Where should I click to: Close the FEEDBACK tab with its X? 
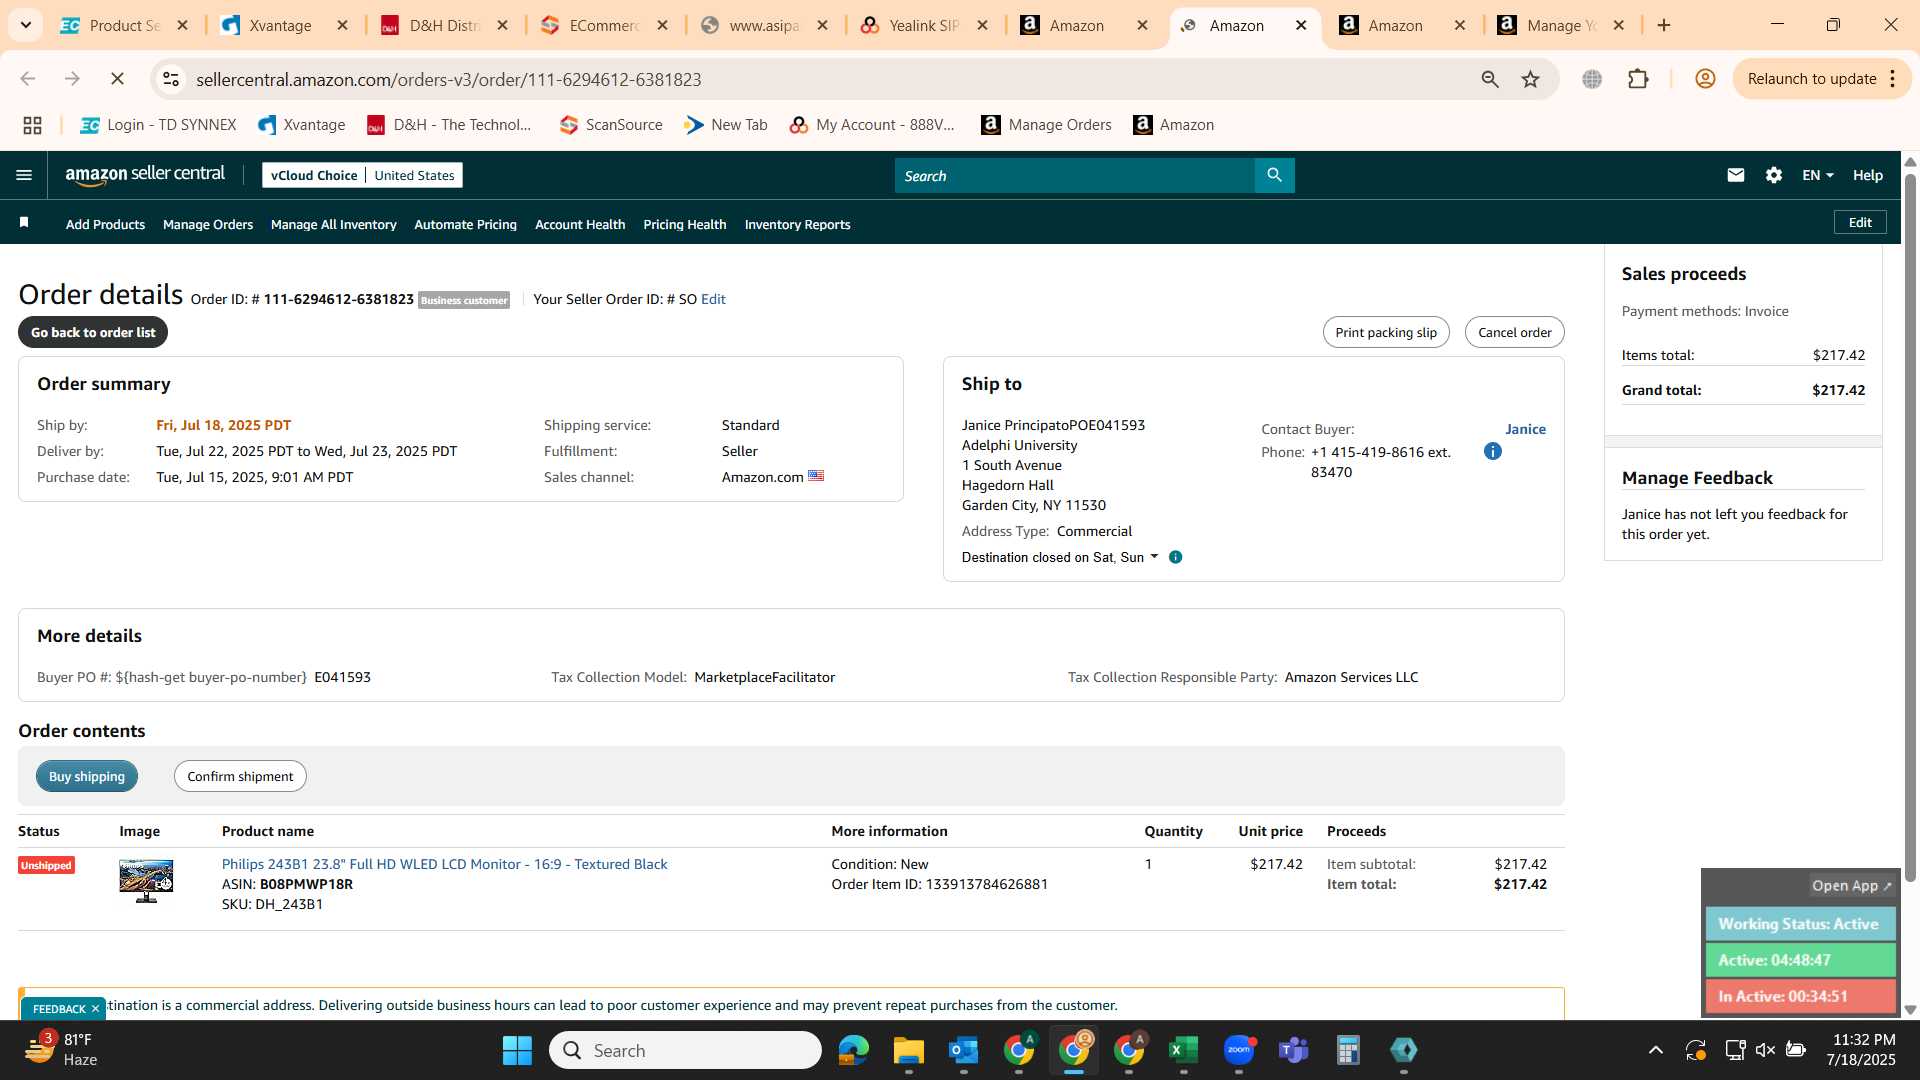95,1009
